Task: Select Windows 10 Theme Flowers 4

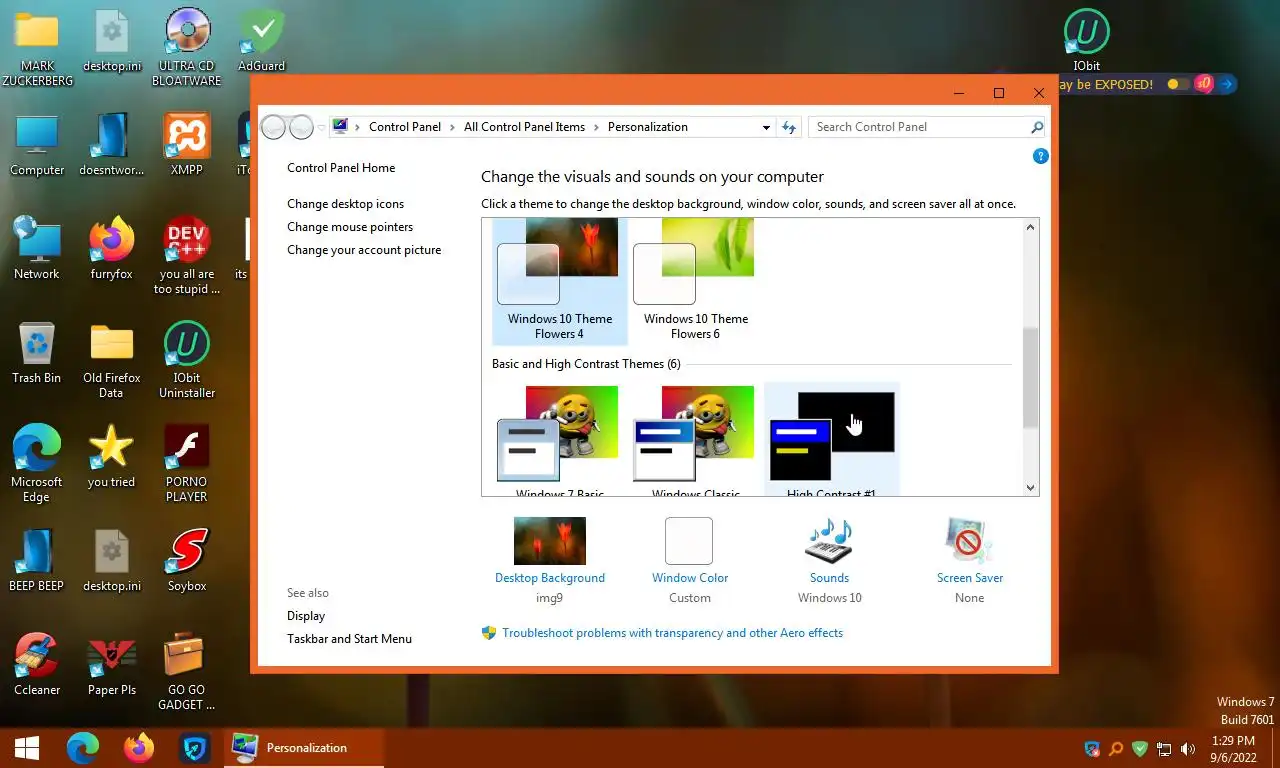Action: pyautogui.click(x=560, y=281)
